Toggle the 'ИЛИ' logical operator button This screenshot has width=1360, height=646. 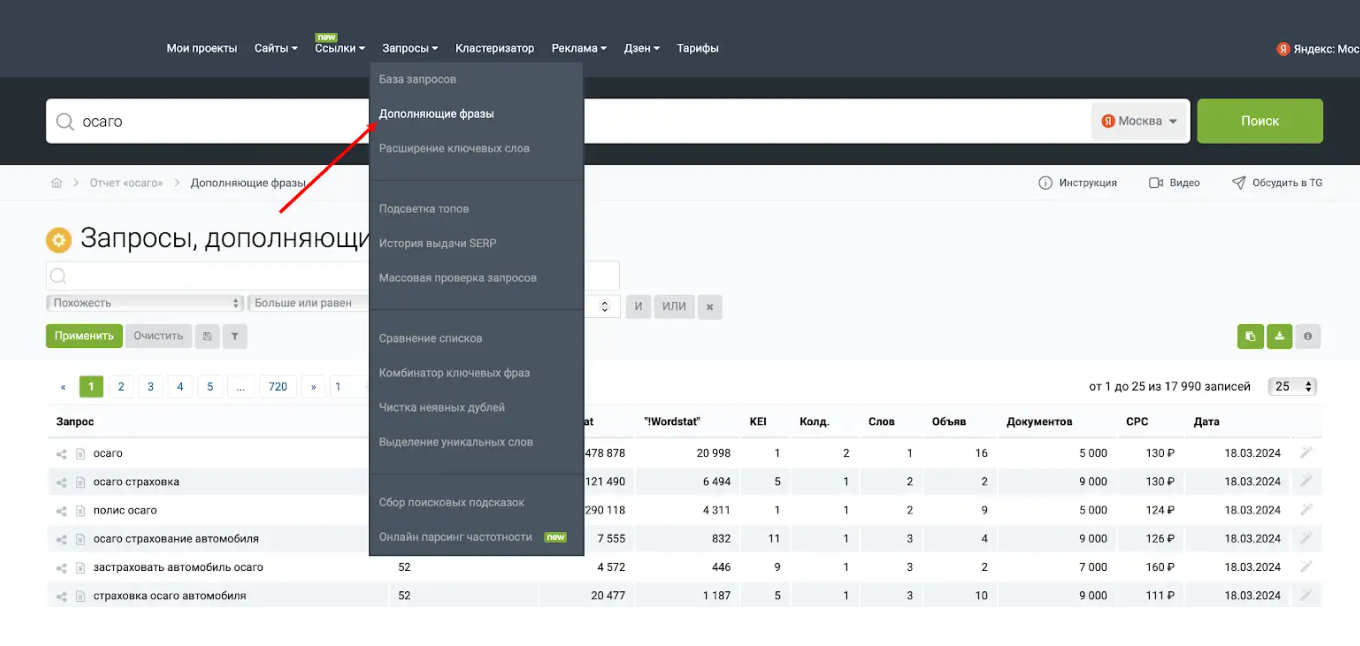tap(674, 307)
